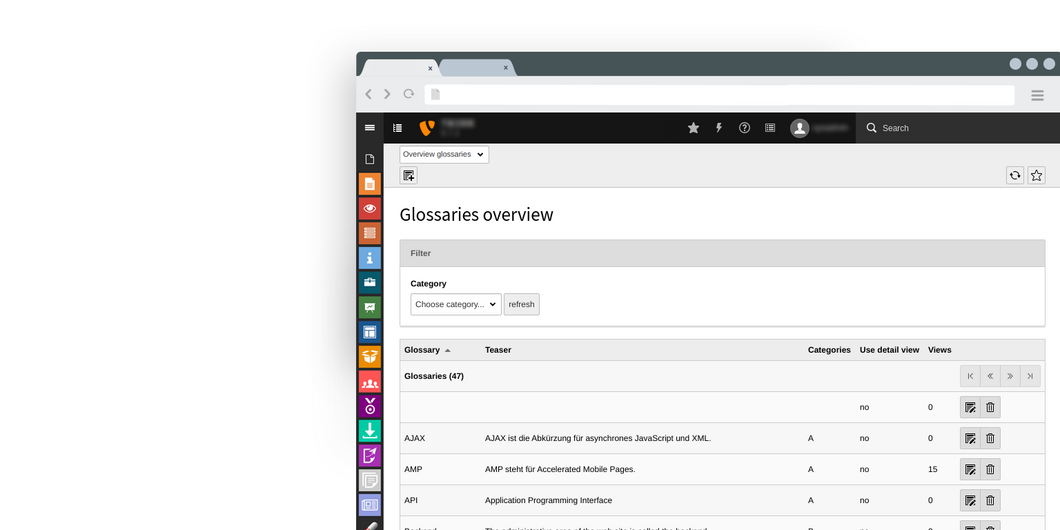Edit the API glossary entry
This screenshot has height=530, width=1060.
point(970,500)
